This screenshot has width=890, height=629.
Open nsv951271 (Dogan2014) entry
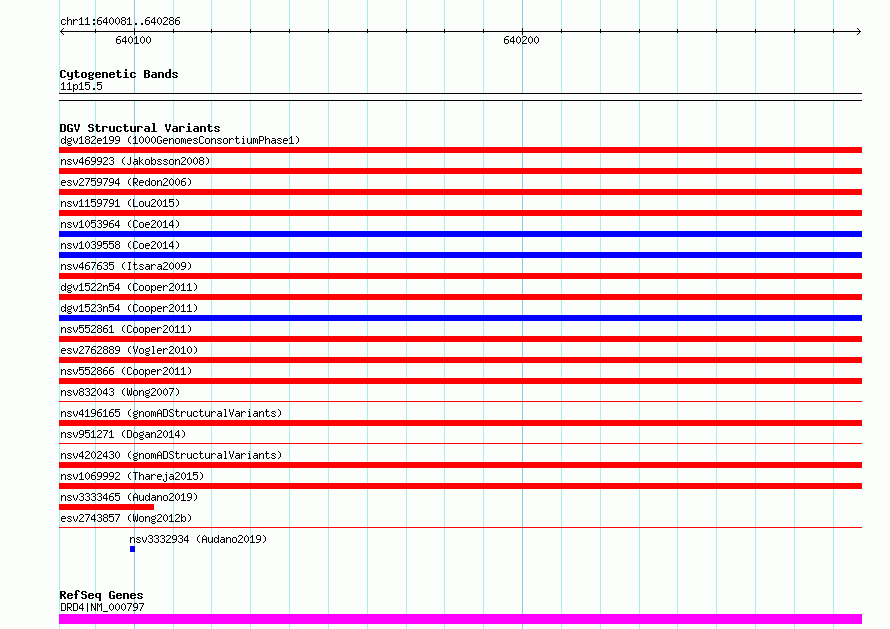tap(123, 434)
